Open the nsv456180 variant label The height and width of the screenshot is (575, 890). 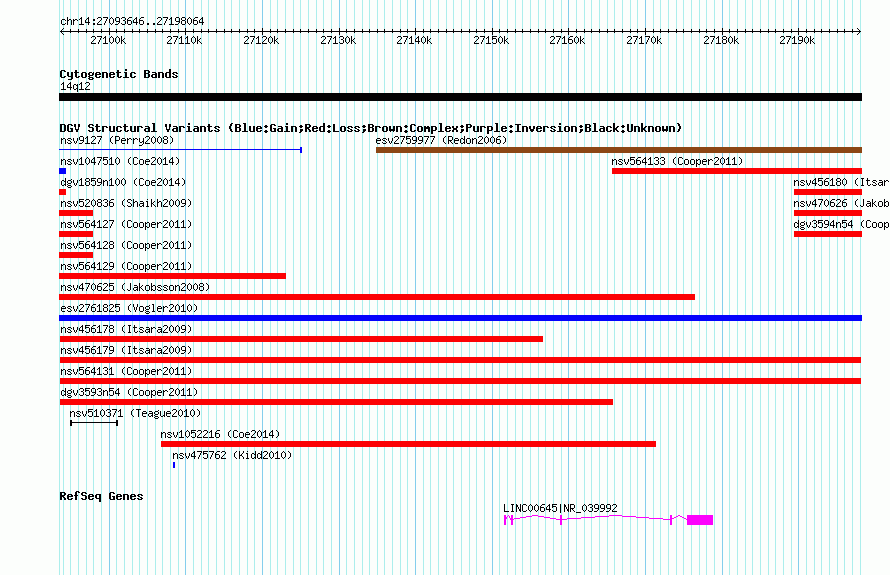coord(841,182)
